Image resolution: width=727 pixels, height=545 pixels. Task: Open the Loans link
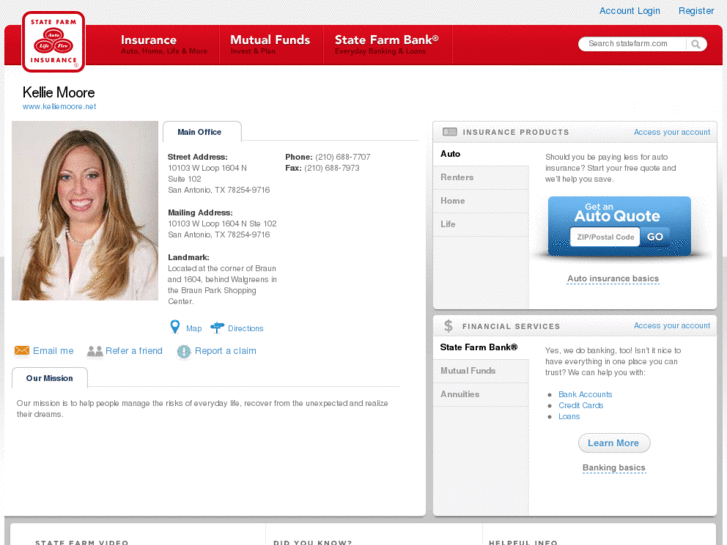[569, 417]
